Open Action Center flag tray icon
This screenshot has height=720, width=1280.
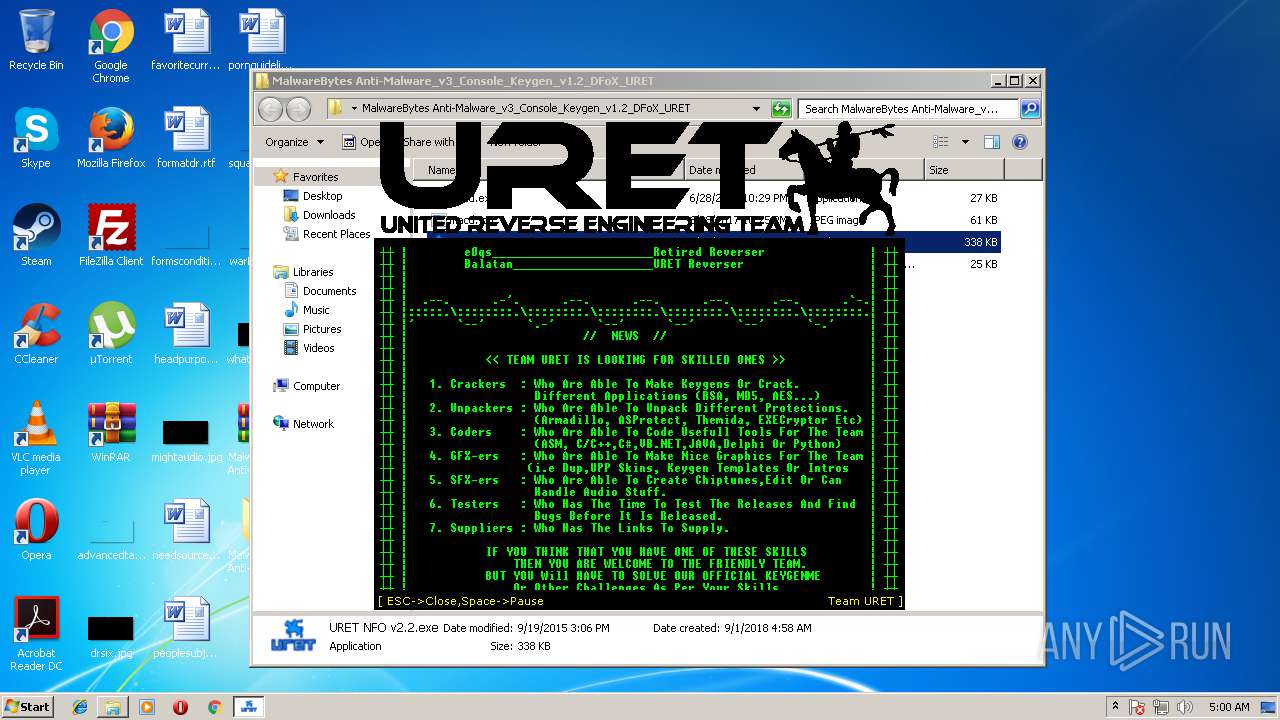pyautogui.click(x=1137, y=707)
